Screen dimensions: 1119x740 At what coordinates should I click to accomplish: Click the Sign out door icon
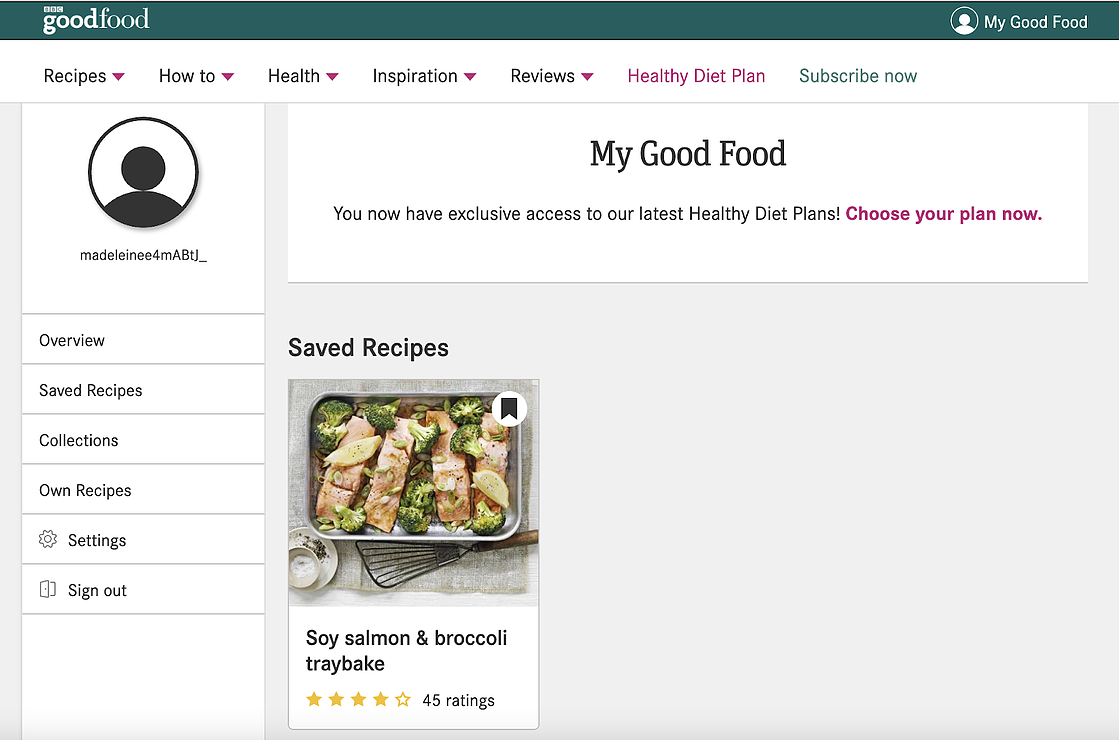(x=48, y=589)
